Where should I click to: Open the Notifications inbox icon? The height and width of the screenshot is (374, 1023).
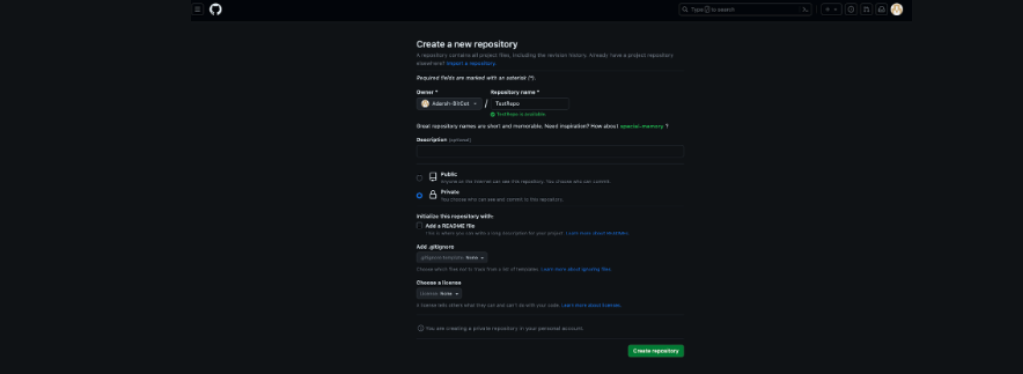tap(881, 9)
